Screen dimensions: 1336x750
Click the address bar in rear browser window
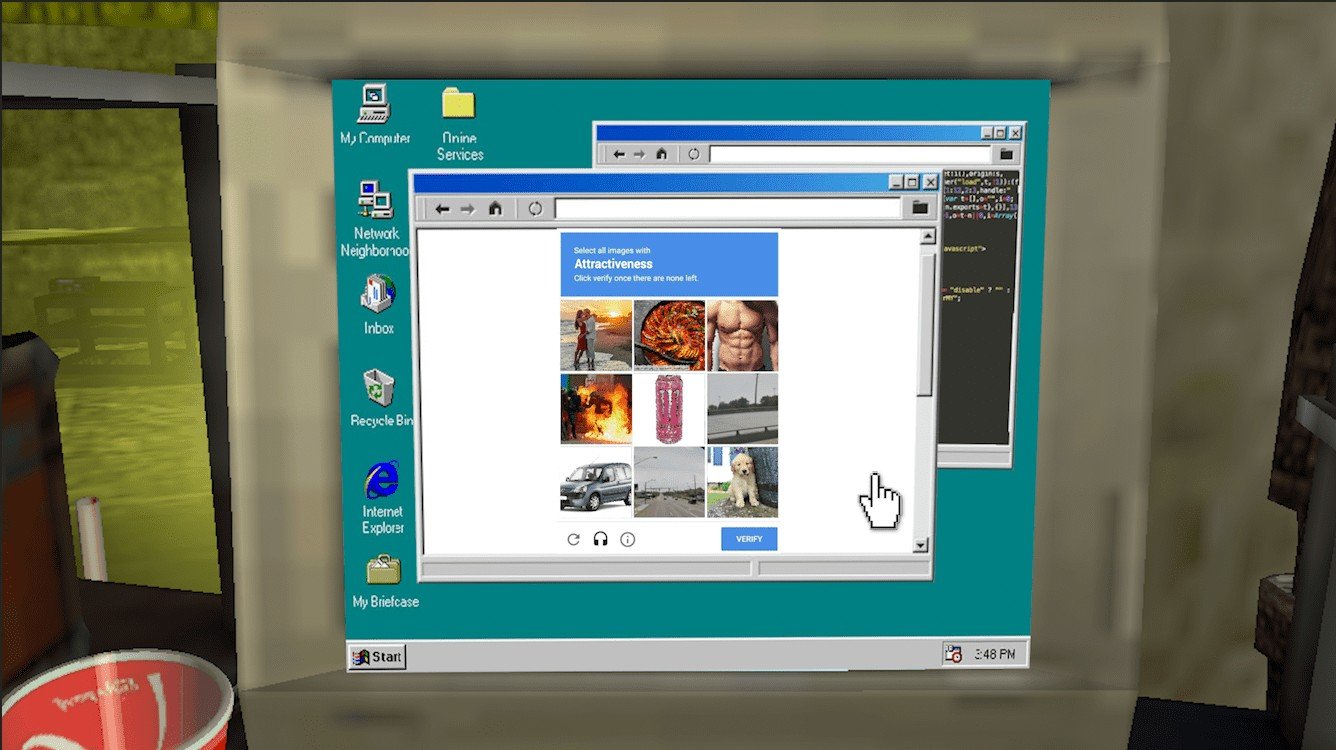[850, 154]
